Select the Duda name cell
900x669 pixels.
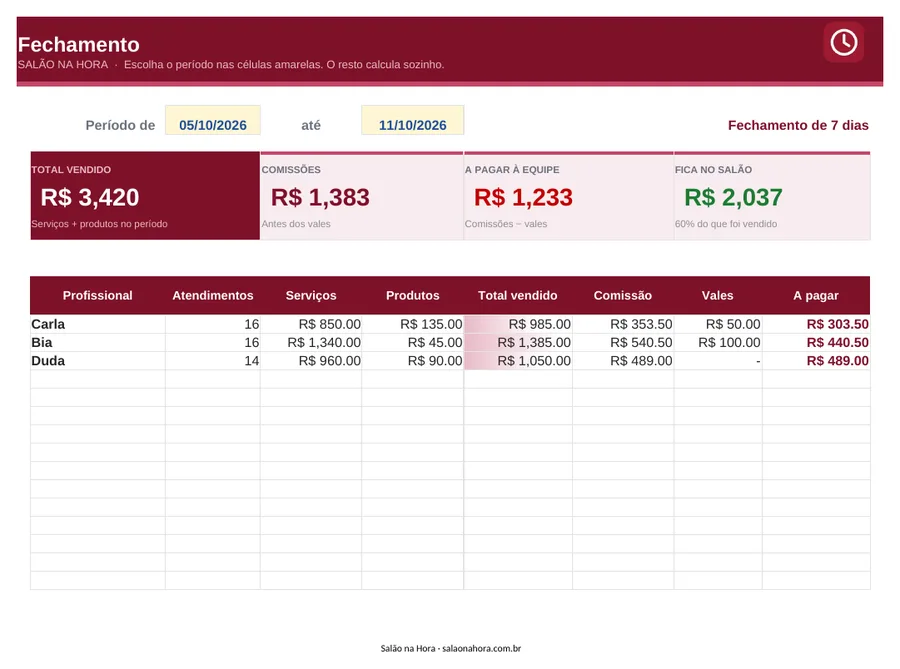click(98, 361)
